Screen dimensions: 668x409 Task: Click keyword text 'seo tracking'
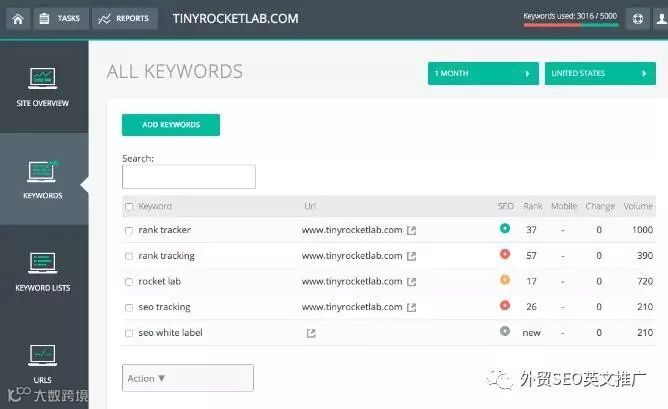pyautogui.click(x=164, y=307)
